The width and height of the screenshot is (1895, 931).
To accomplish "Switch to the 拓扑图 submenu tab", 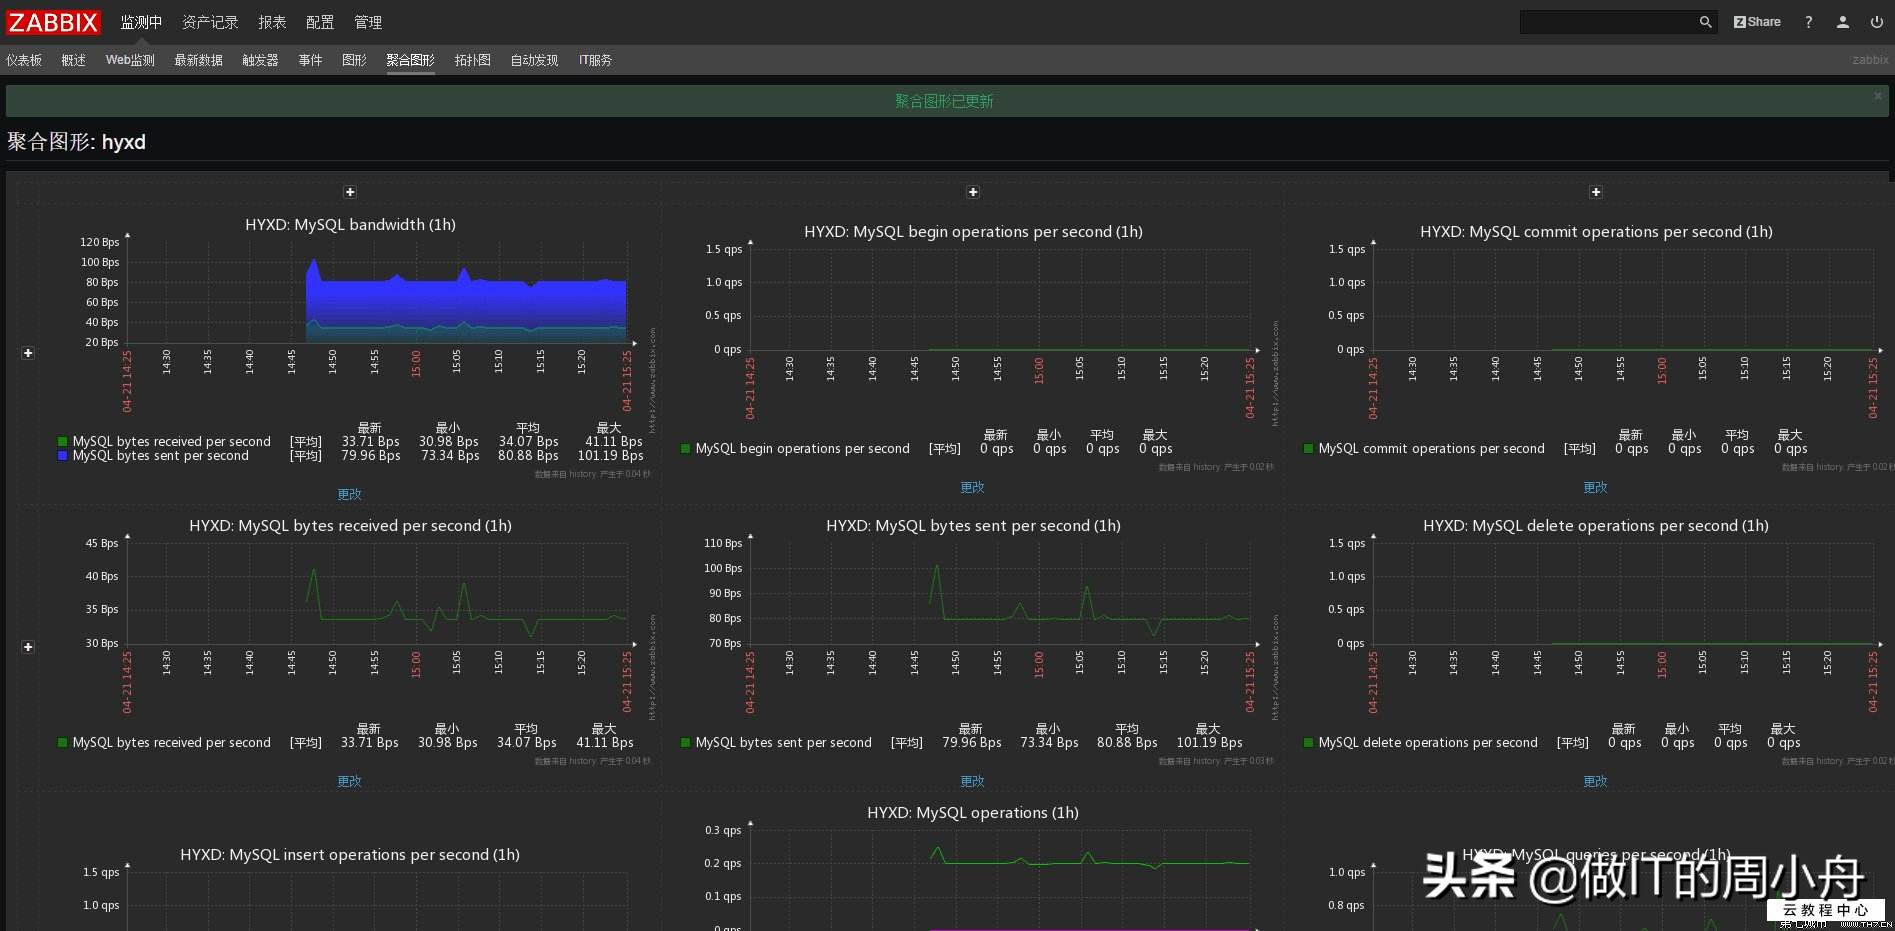I will (x=472, y=60).
